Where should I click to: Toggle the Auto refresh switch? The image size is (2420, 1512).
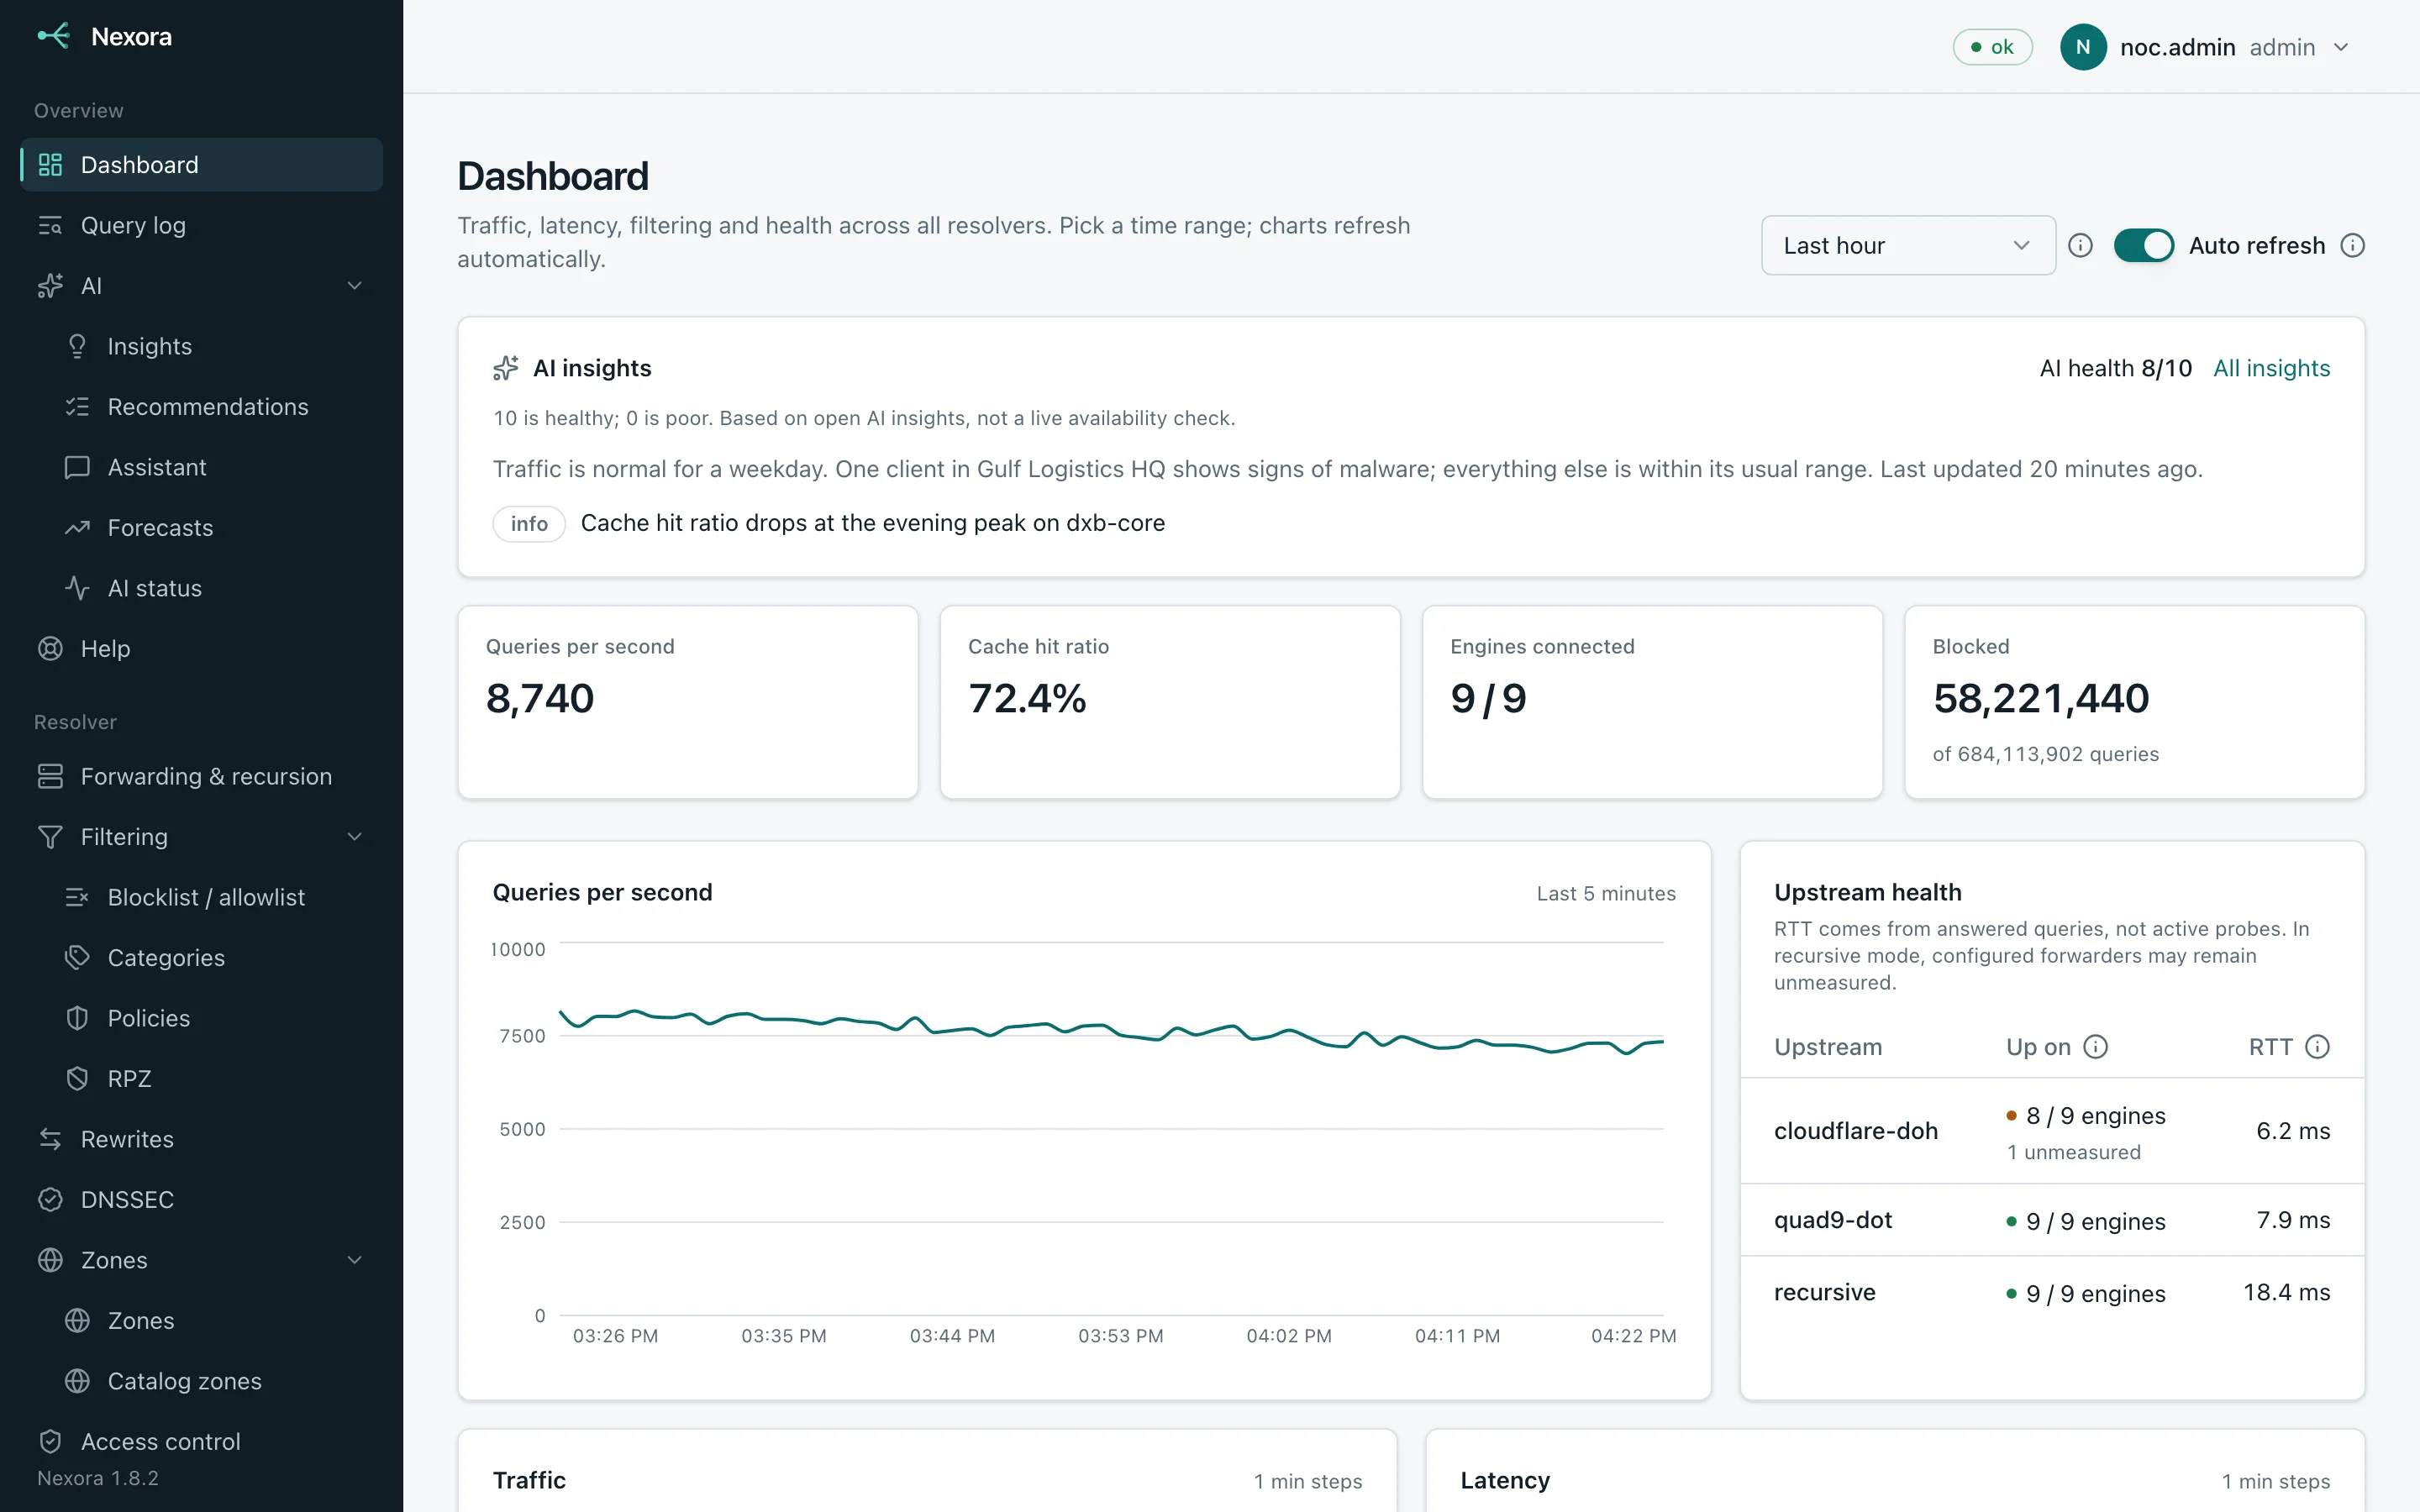tap(2143, 246)
